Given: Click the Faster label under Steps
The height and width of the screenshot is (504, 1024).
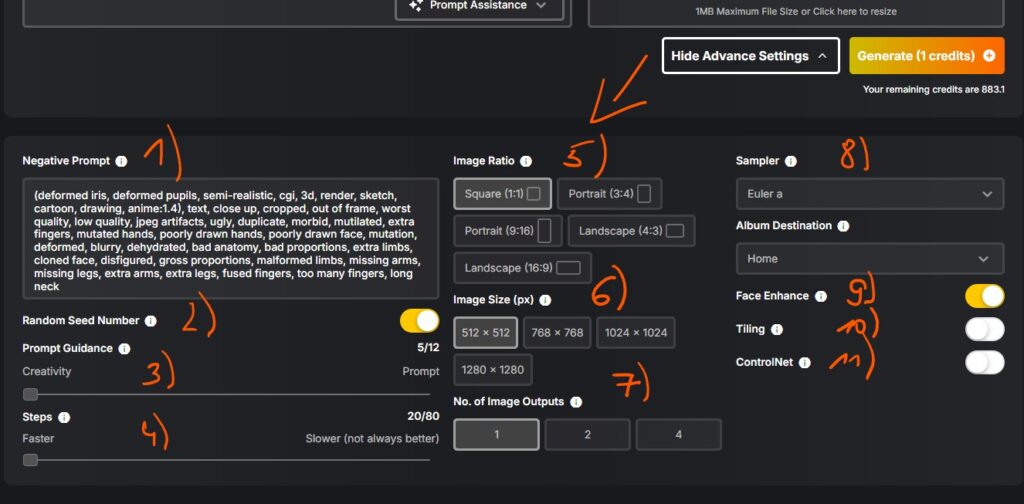Looking at the screenshot, I should pyautogui.click(x=38, y=439).
